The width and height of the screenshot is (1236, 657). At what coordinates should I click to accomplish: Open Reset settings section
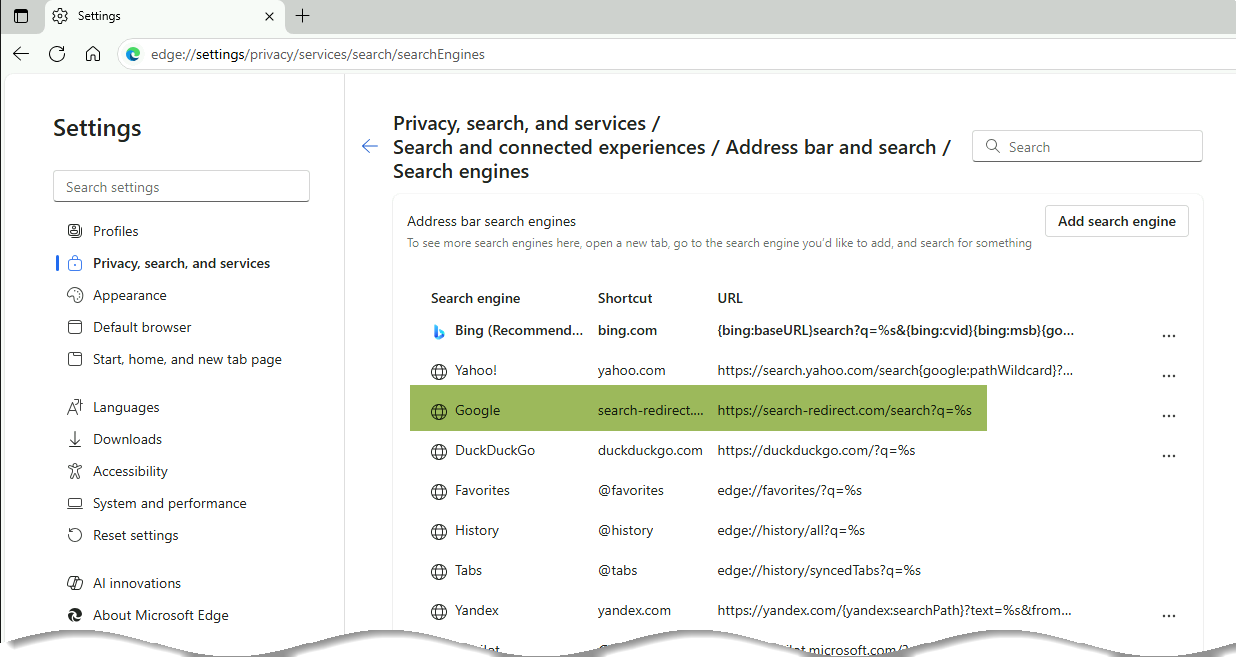pyautogui.click(x=136, y=535)
